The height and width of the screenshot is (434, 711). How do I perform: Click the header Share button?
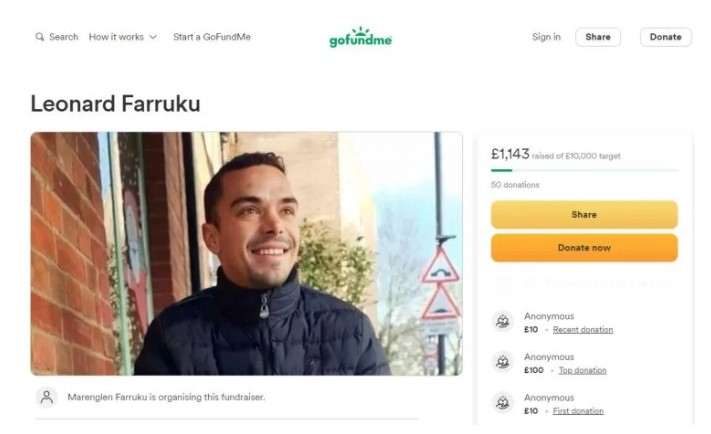pos(598,37)
